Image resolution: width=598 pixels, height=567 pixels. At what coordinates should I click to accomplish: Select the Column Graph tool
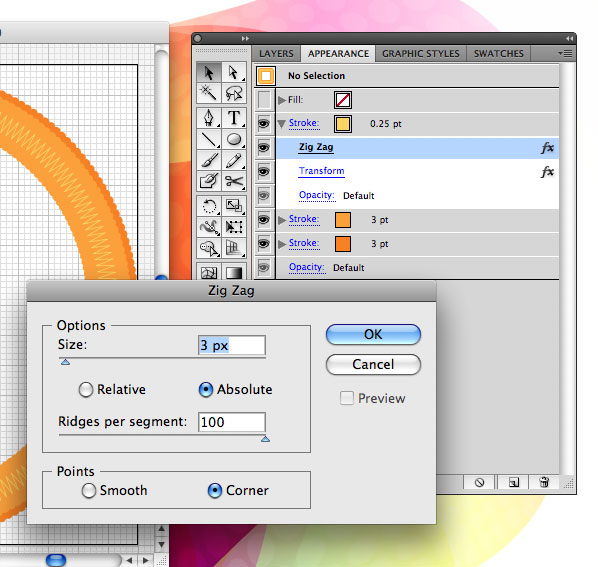click(233, 249)
